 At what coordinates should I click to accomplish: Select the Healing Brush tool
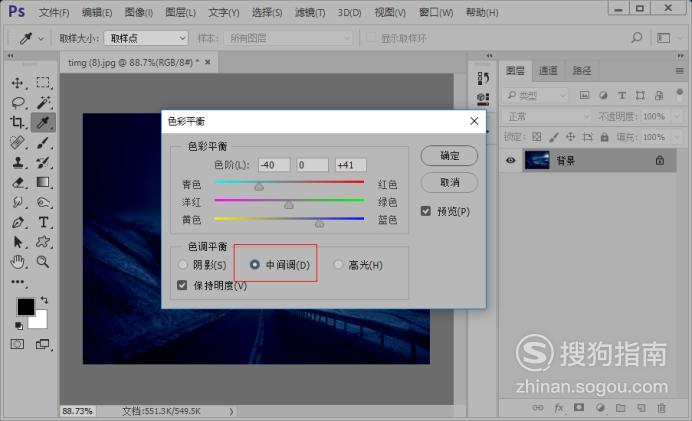pyautogui.click(x=18, y=143)
